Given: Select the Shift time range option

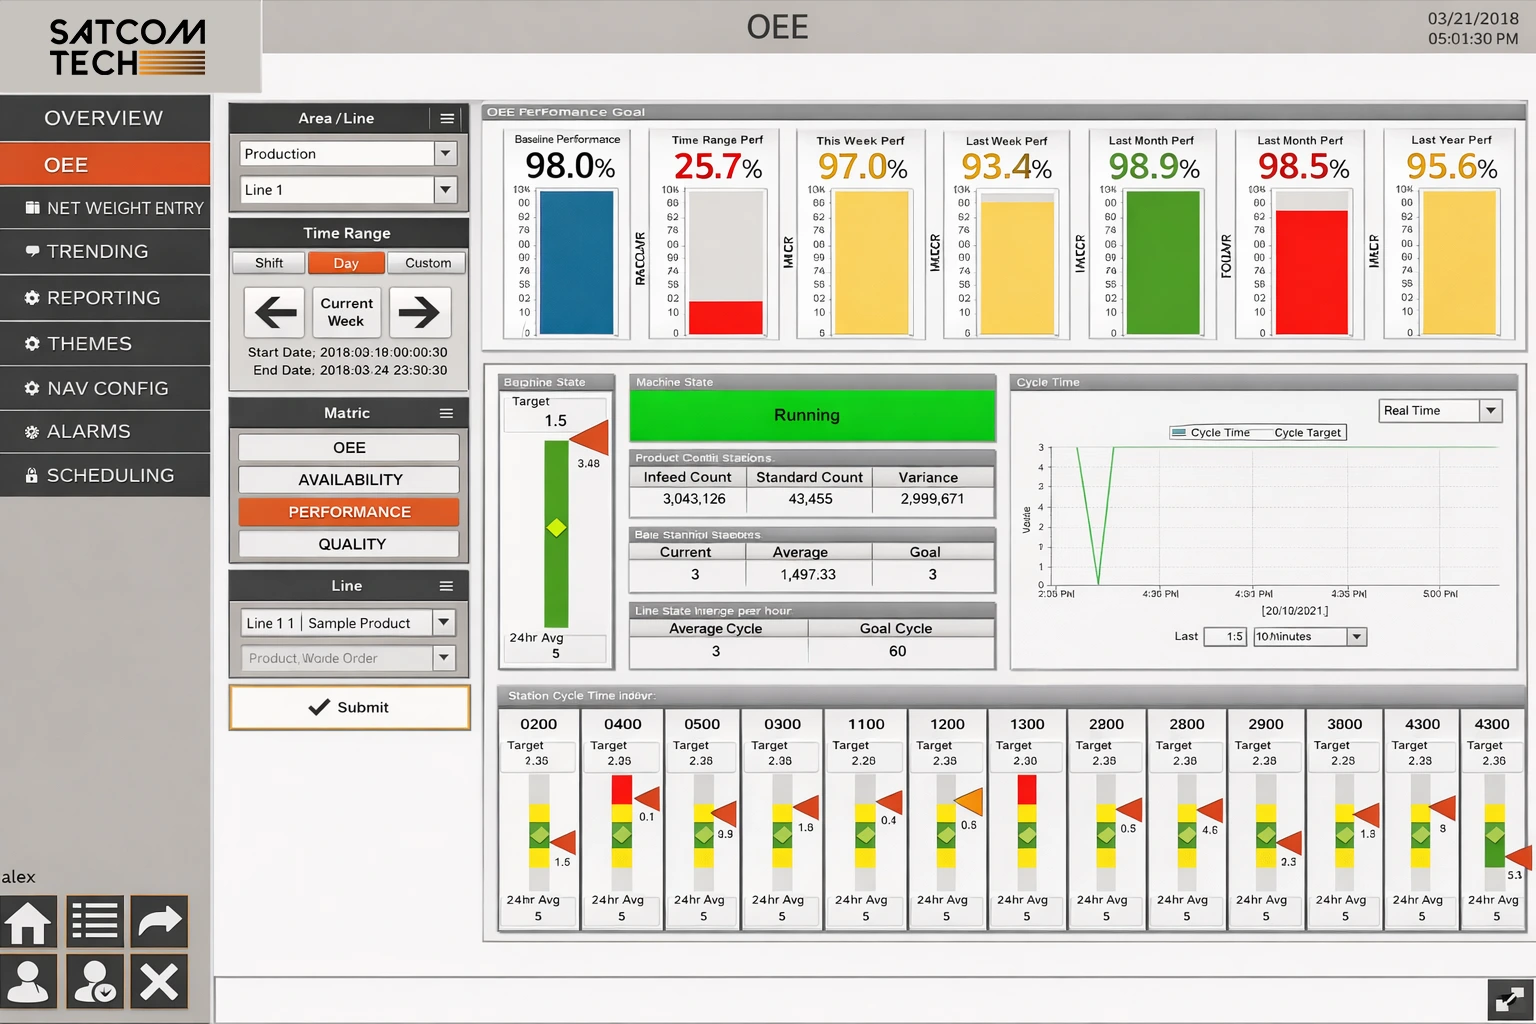Looking at the screenshot, I should click(269, 263).
